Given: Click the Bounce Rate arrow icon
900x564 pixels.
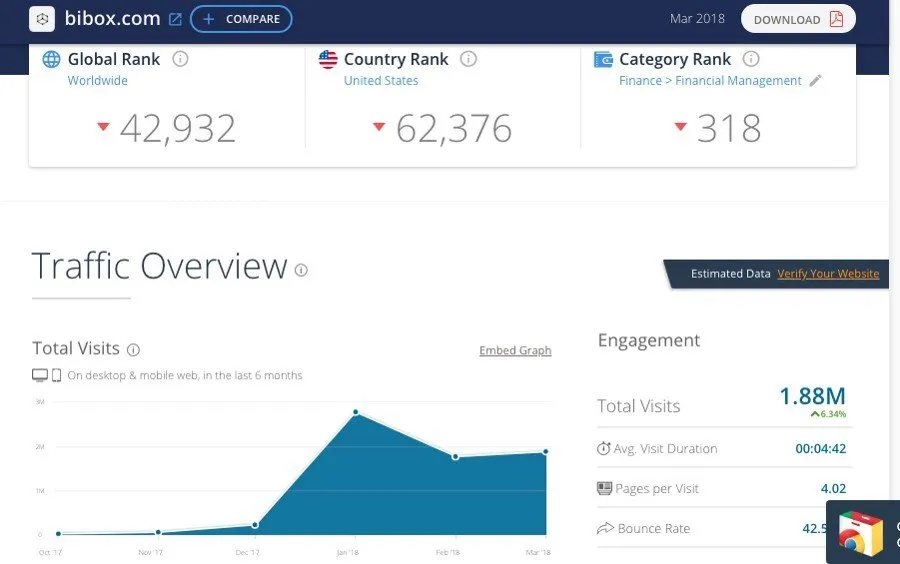Looking at the screenshot, I should pyautogui.click(x=606, y=528).
